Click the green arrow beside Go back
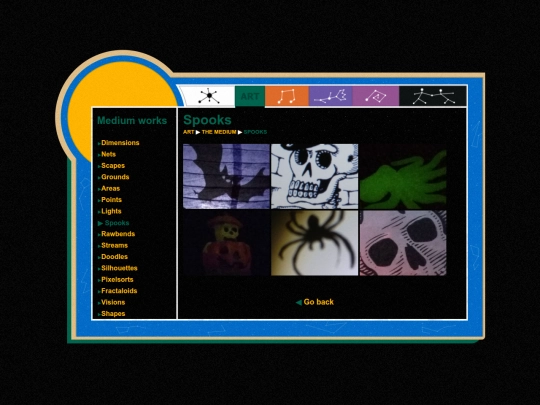Image resolution: width=540 pixels, height=405 pixels. tap(299, 302)
